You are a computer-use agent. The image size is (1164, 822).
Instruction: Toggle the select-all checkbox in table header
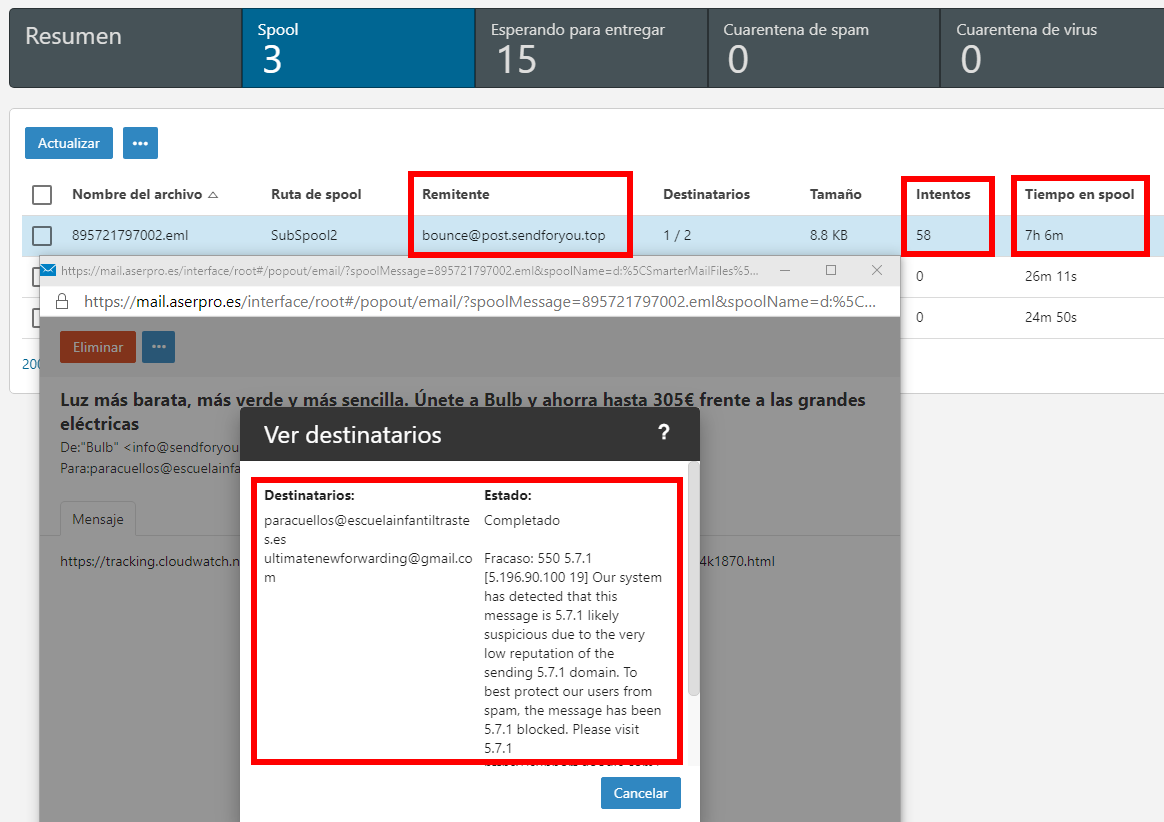pyautogui.click(x=42, y=194)
